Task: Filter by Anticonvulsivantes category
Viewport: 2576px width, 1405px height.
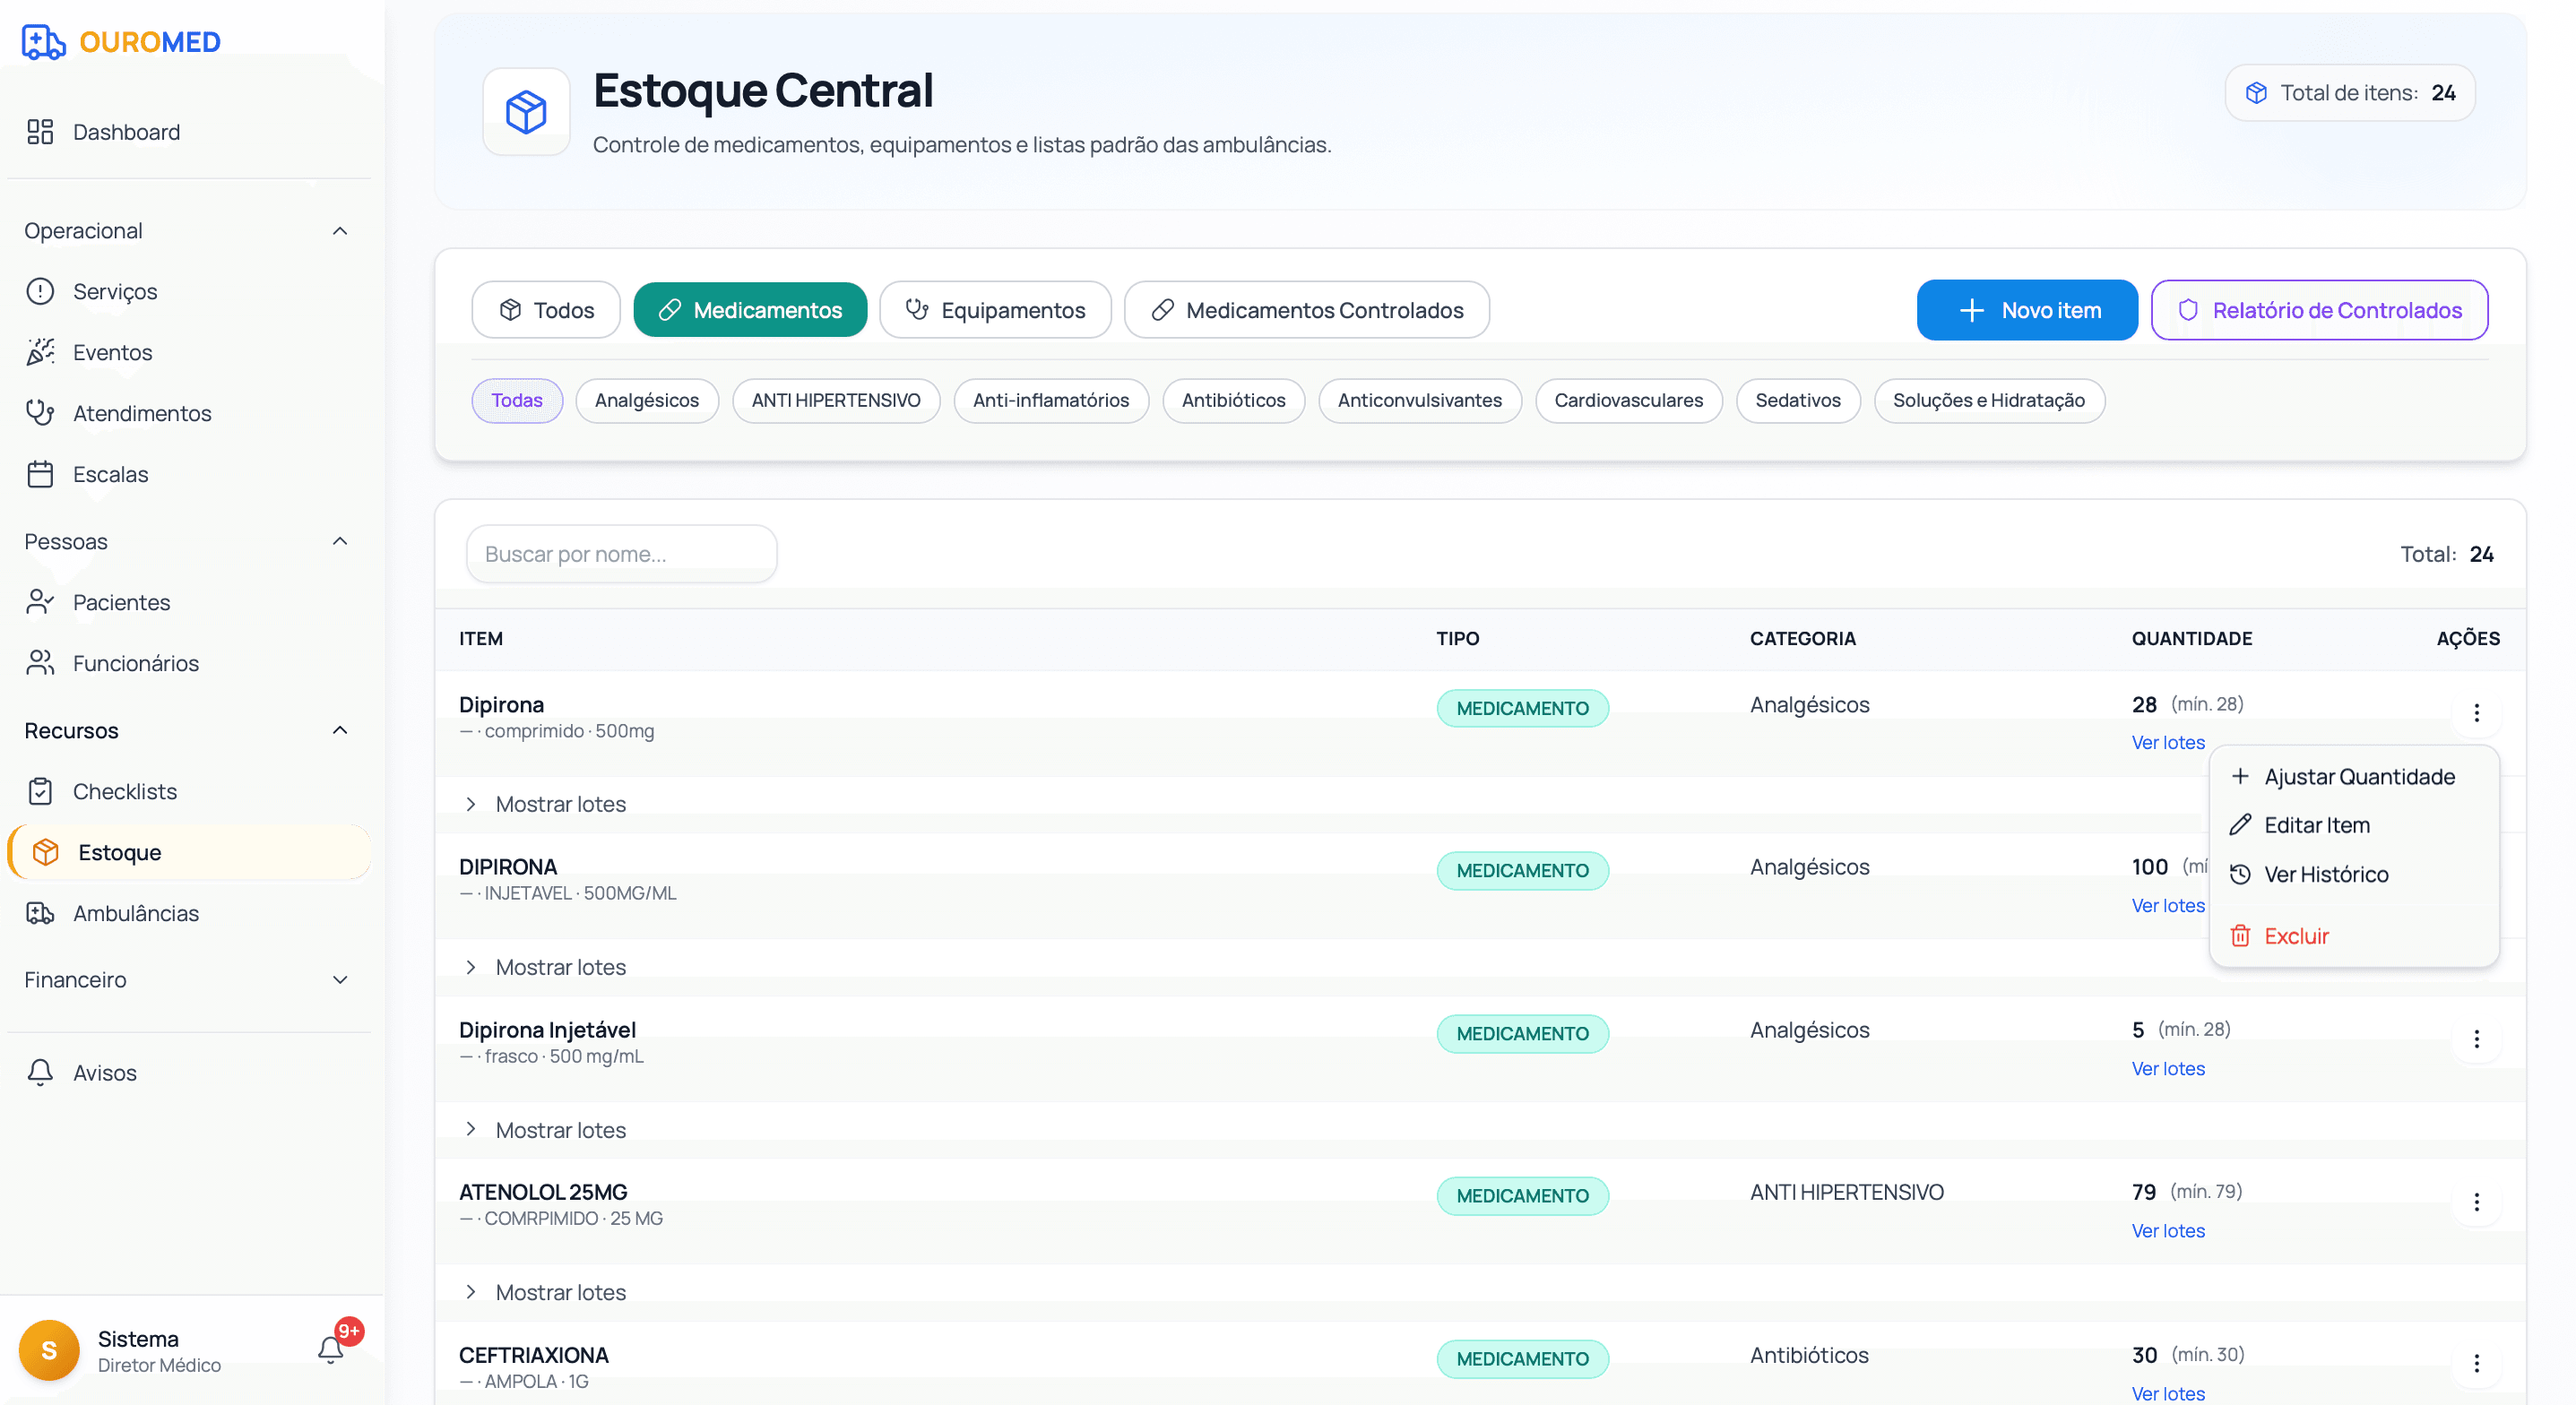Action: [1420, 400]
